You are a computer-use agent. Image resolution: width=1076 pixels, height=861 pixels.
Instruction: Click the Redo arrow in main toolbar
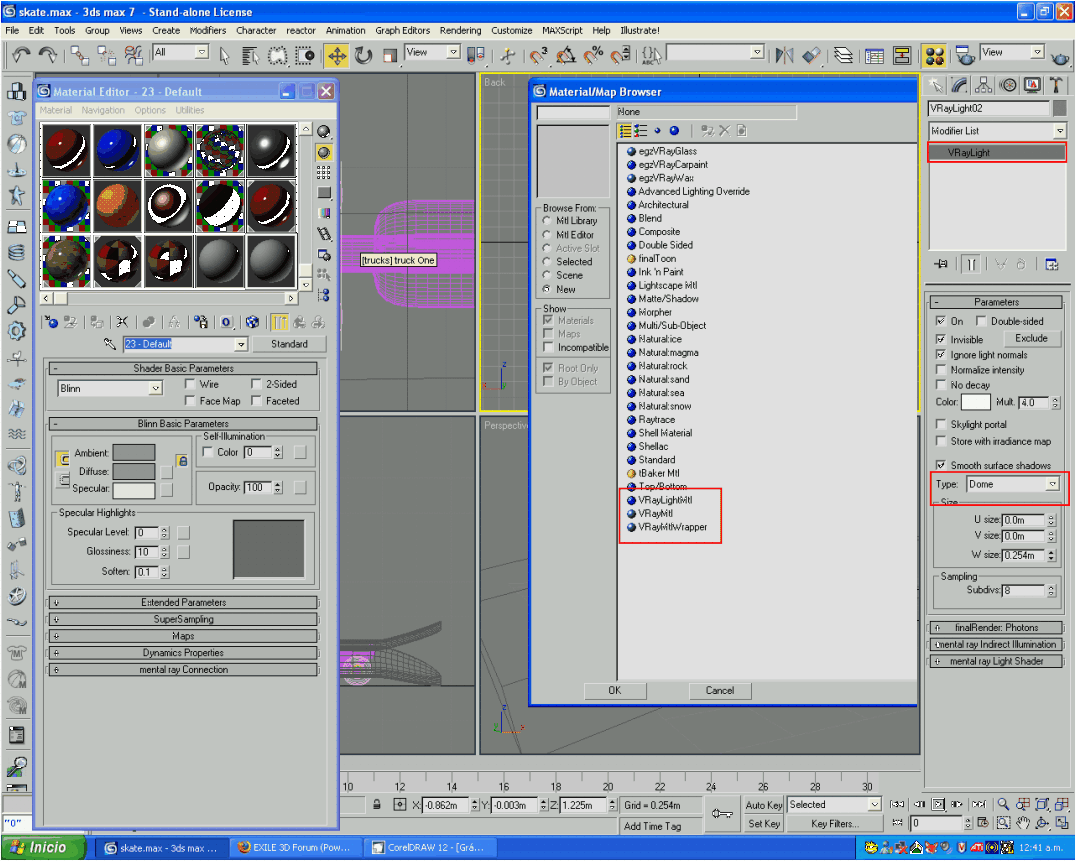pos(47,55)
